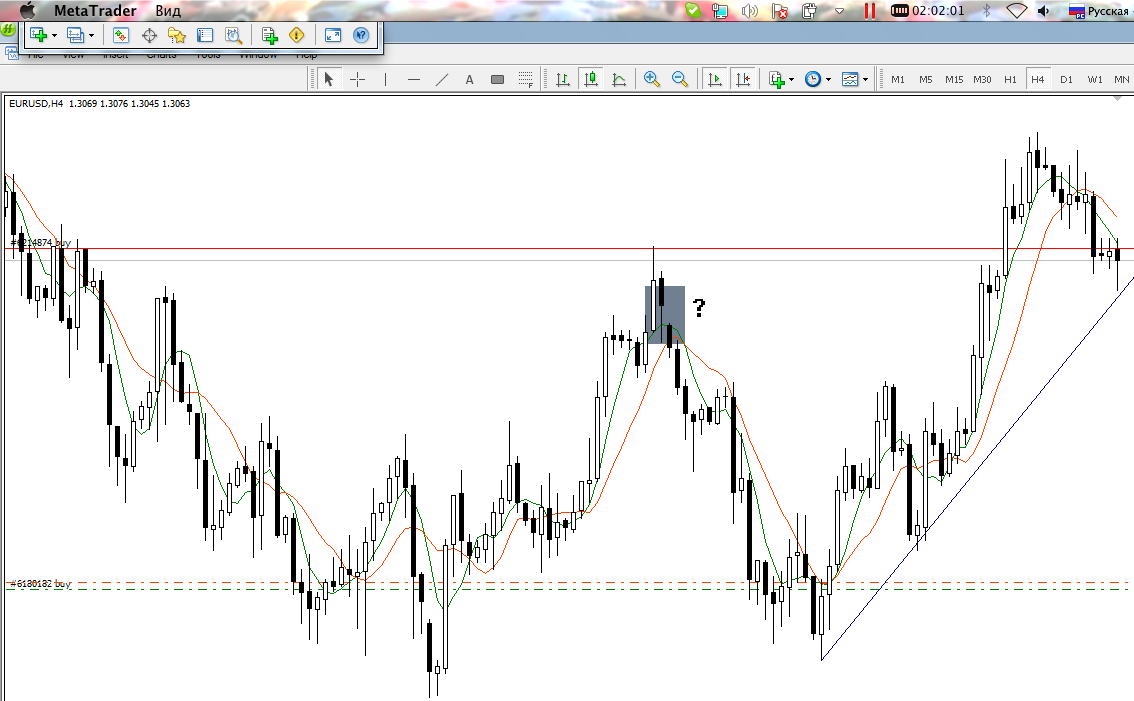Viewport: 1134px width, 701px height.
Task: Open the Wi-Fi status menu
Action: 1017,11
